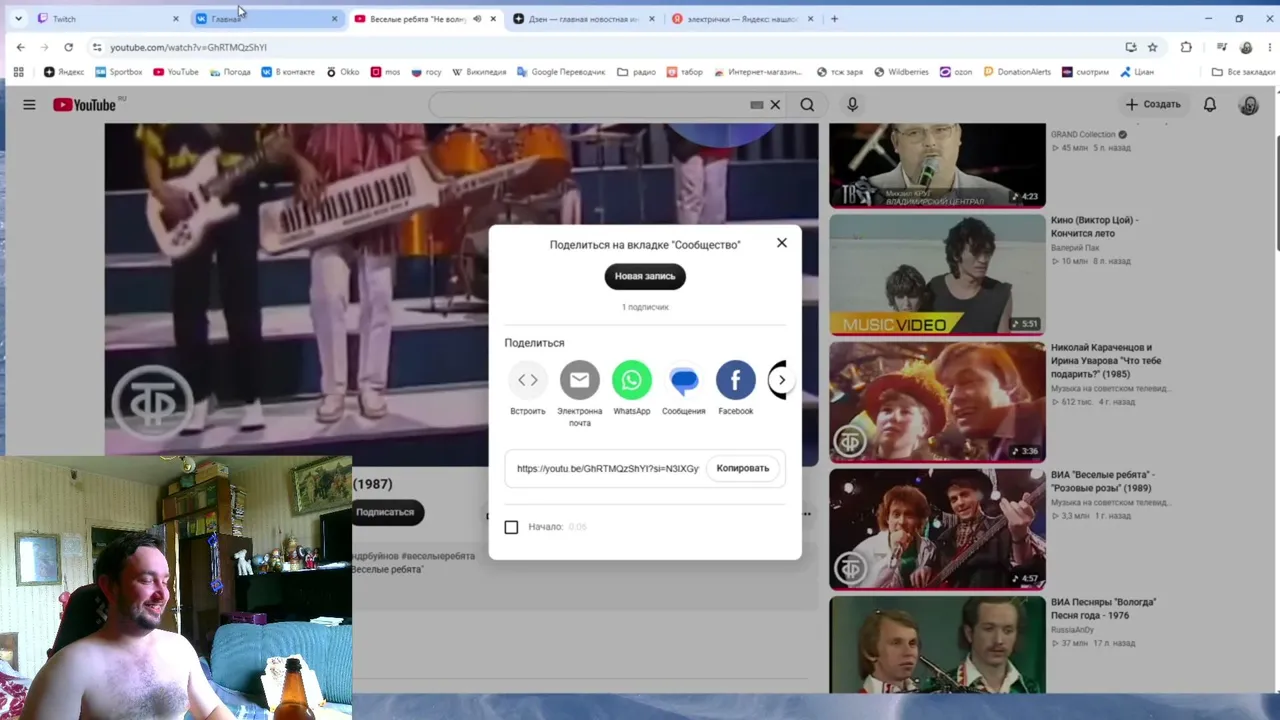This screenshot has width=1280, height=720.
Task: Tick the Начало start-time checkbox
Action: [511, 527]
